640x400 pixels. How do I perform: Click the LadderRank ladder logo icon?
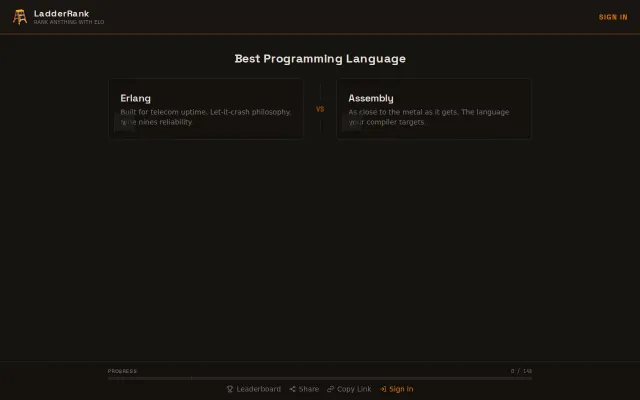click(x=20, y=17)
